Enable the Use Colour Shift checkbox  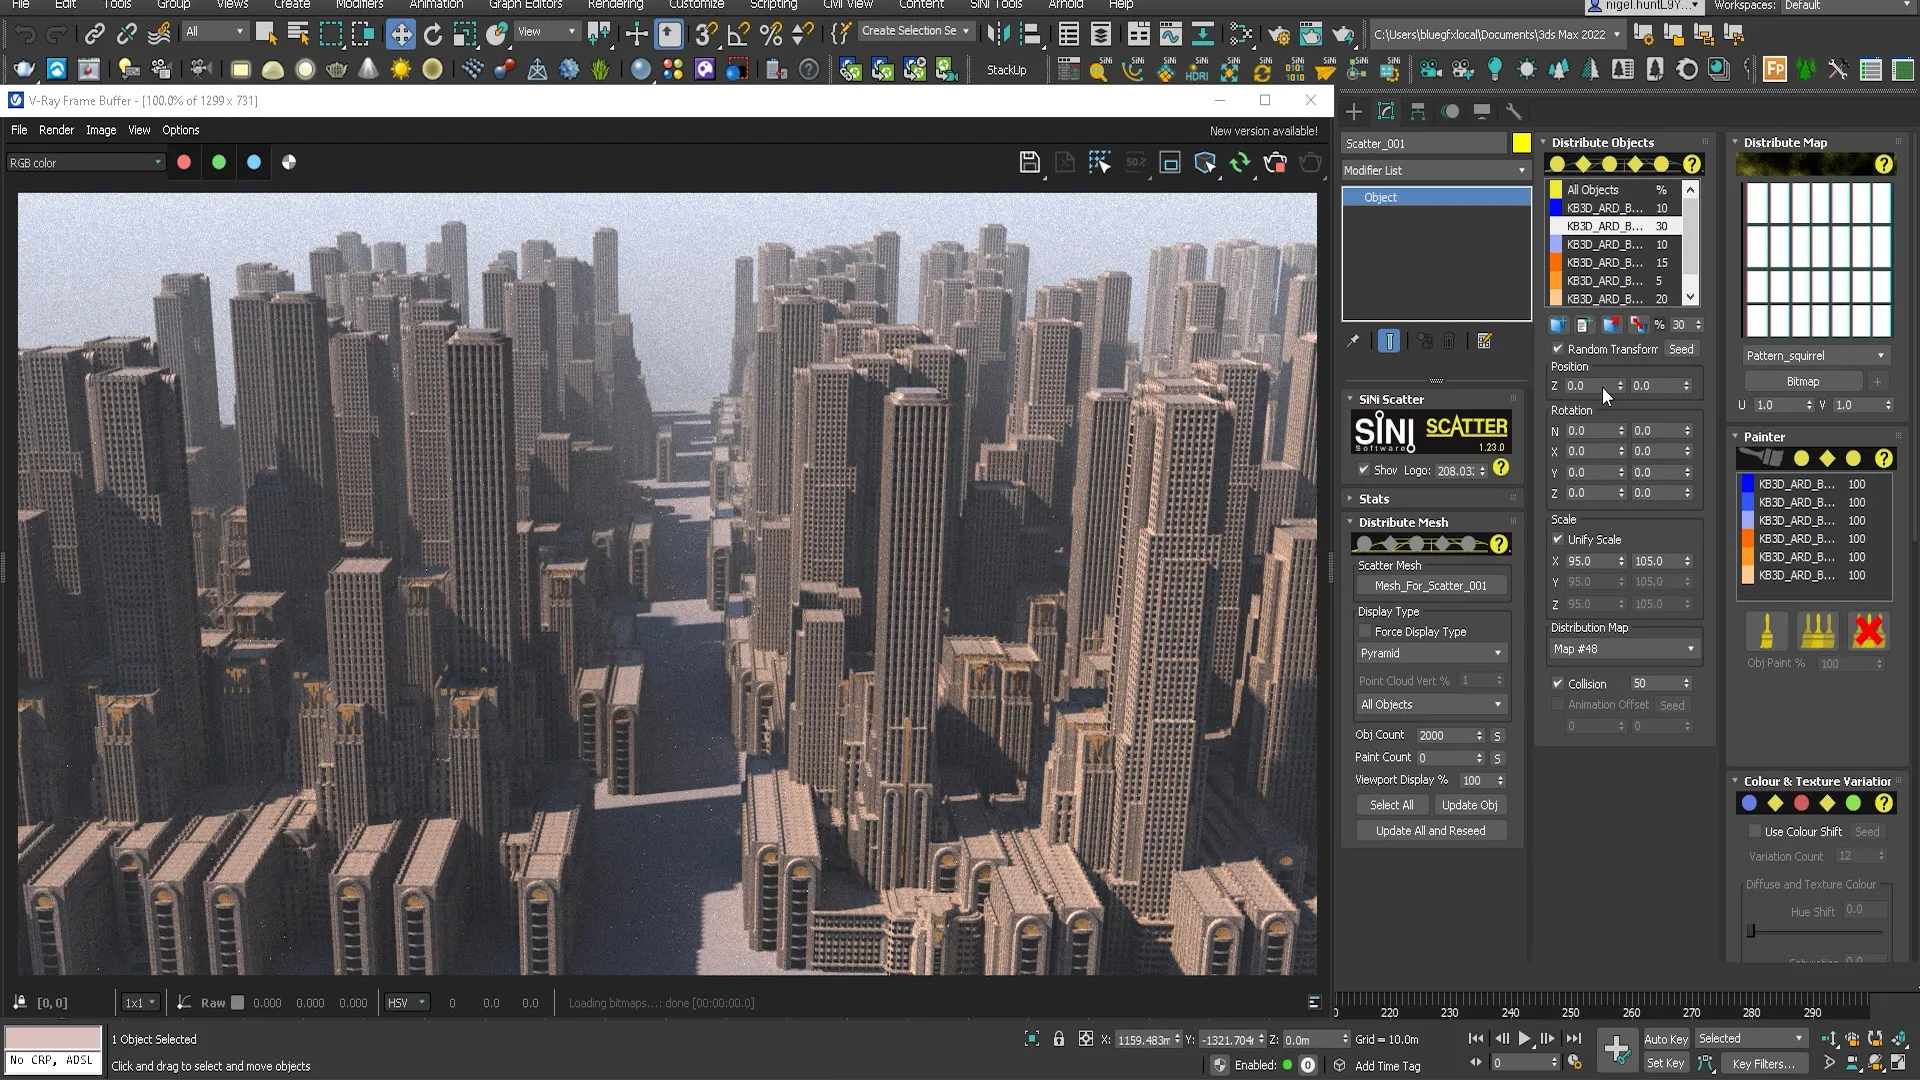1754,831
